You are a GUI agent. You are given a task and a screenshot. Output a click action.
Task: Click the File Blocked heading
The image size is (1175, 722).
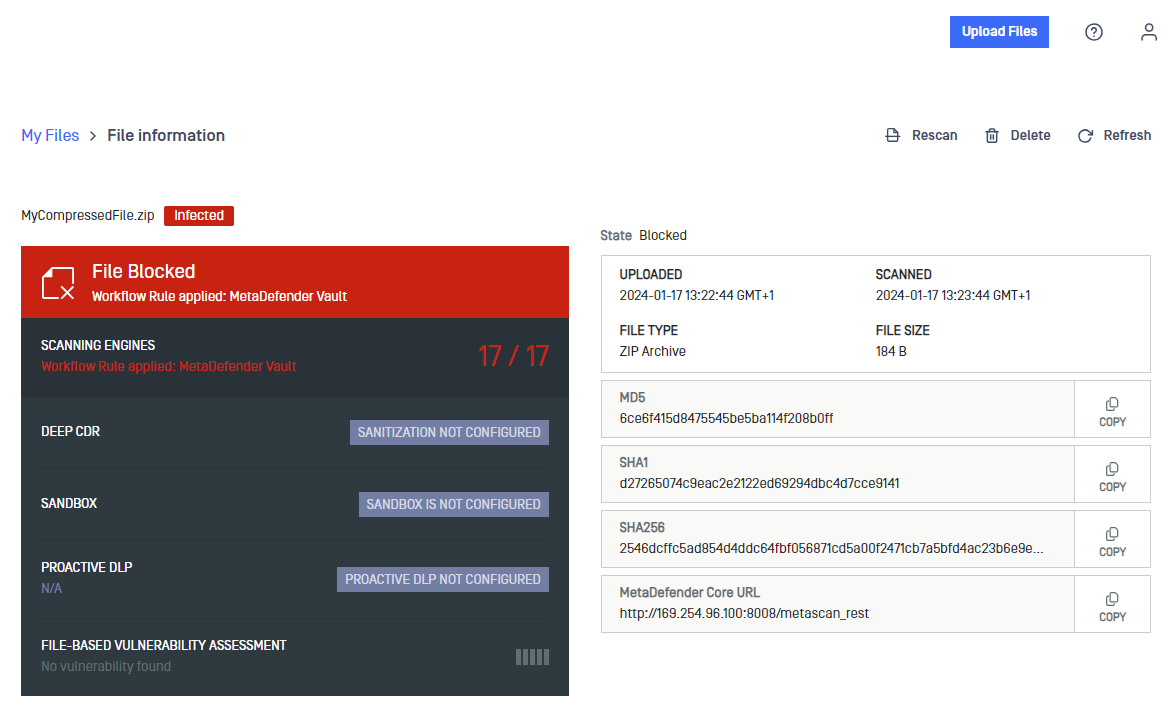click(x=143, y=271)
